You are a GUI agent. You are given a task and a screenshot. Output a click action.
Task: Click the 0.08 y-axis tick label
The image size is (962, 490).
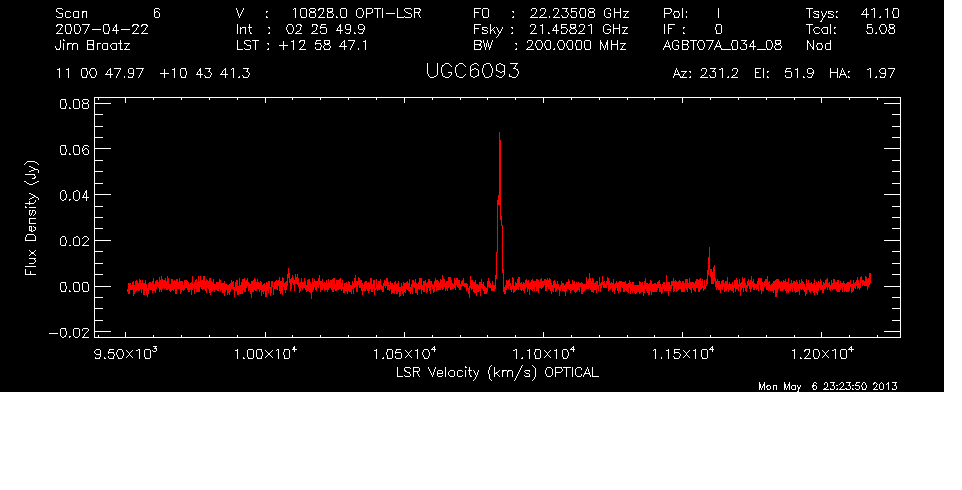tap(74, 104)
